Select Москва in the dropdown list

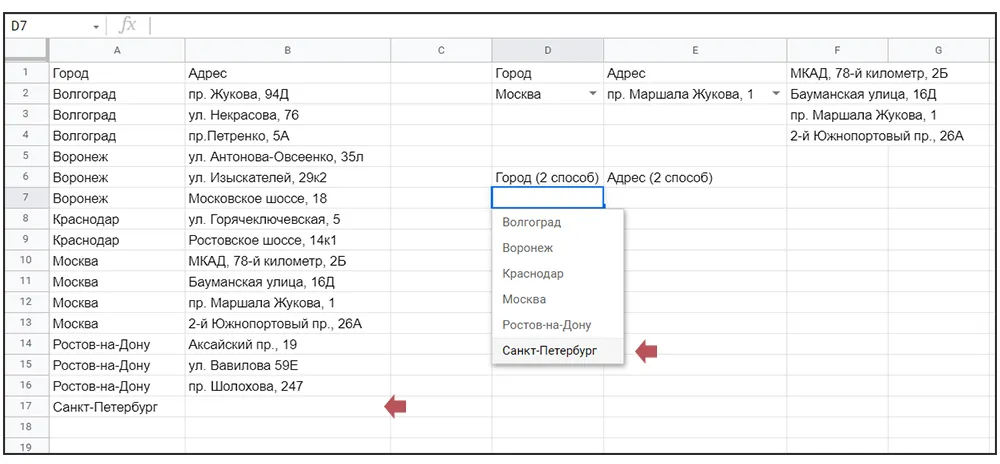pyautogui.click(x=524, y=299)
